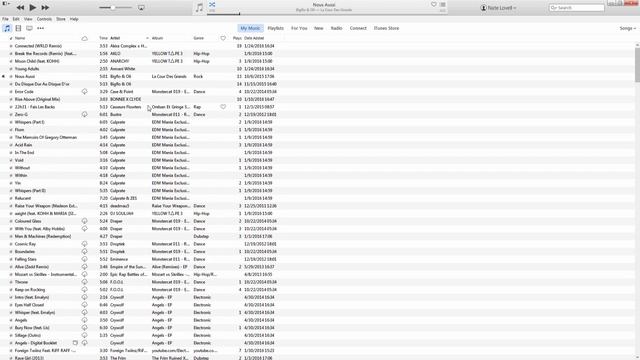The width and height of the screenshot is (640, 360).
Task: Uncheck the Void song checkbox
Action: (x=11, y=160)
